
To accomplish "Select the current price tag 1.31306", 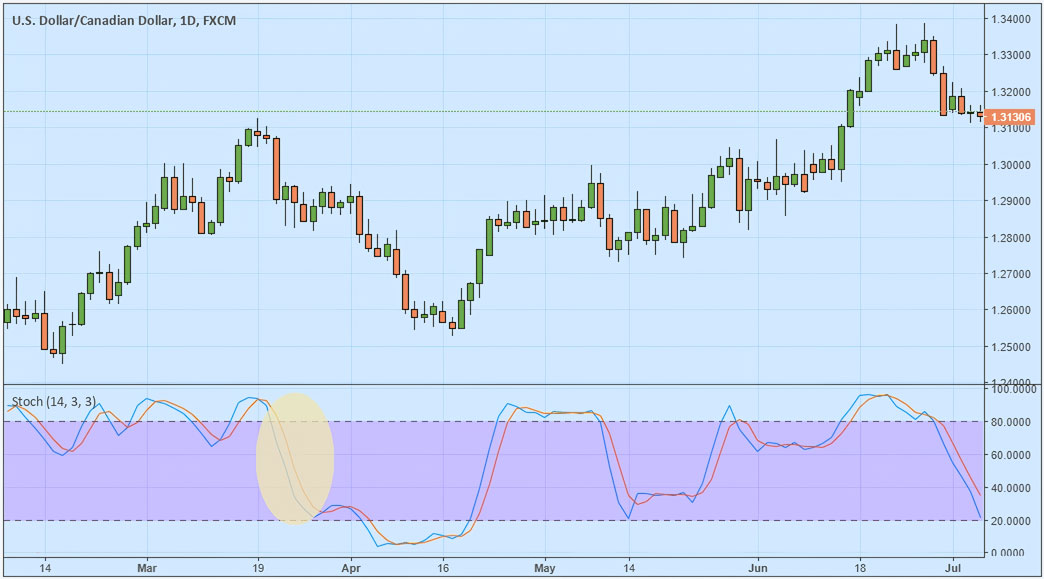I will (x=1011, y=117).
